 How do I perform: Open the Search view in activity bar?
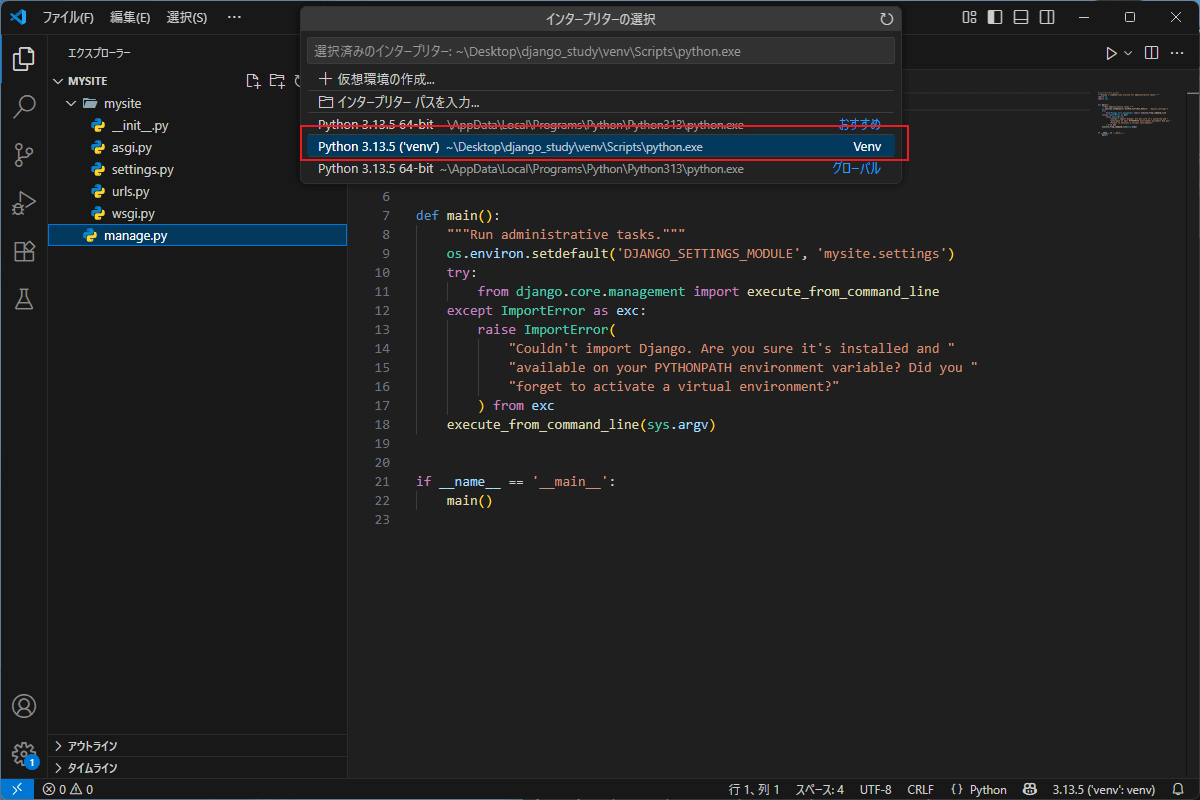click(x=24, y=107)
